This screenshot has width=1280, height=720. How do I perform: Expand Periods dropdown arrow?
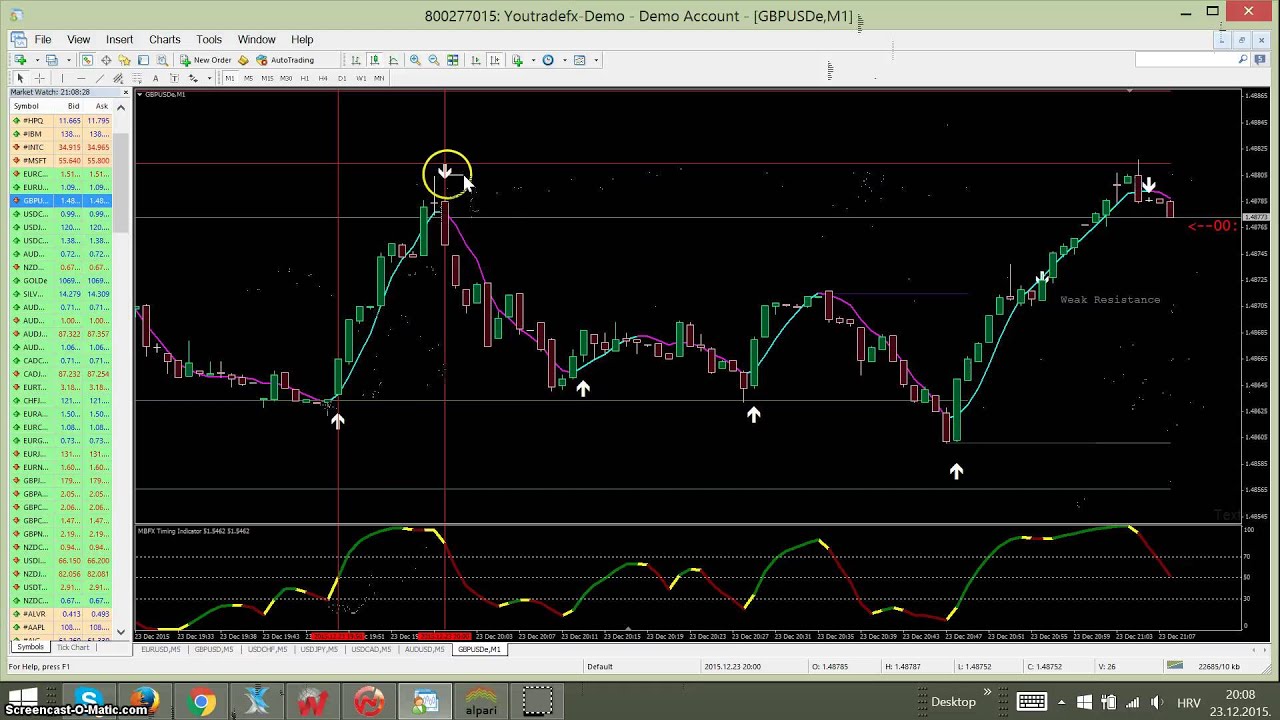(x=565, y=60)
